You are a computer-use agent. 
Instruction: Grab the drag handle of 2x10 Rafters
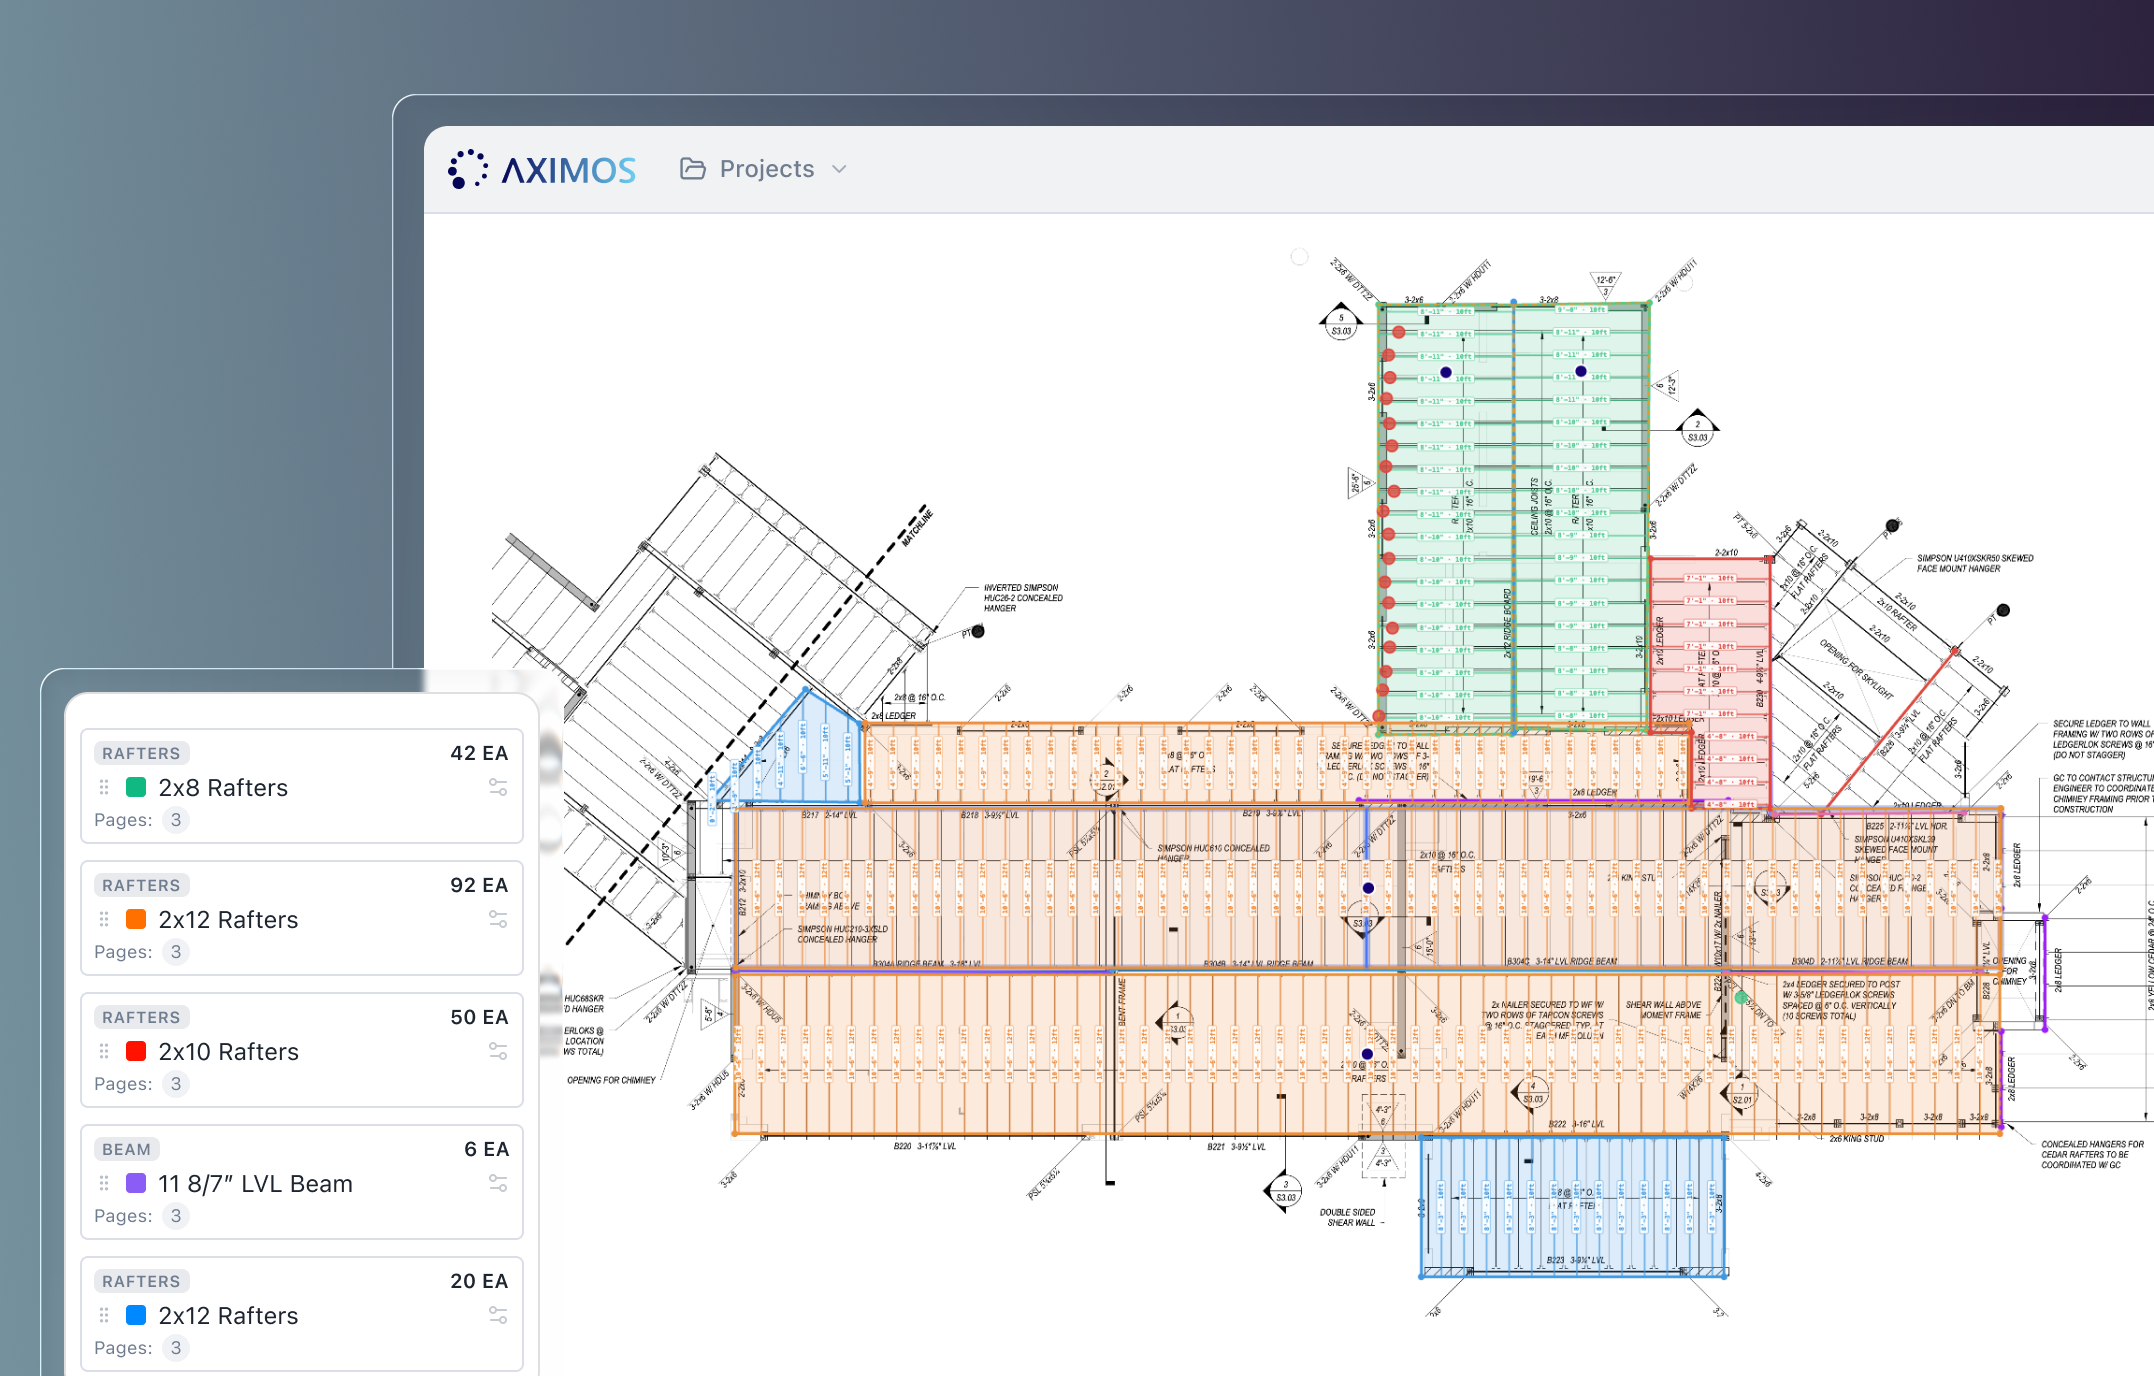click(x=104, y=1052)
